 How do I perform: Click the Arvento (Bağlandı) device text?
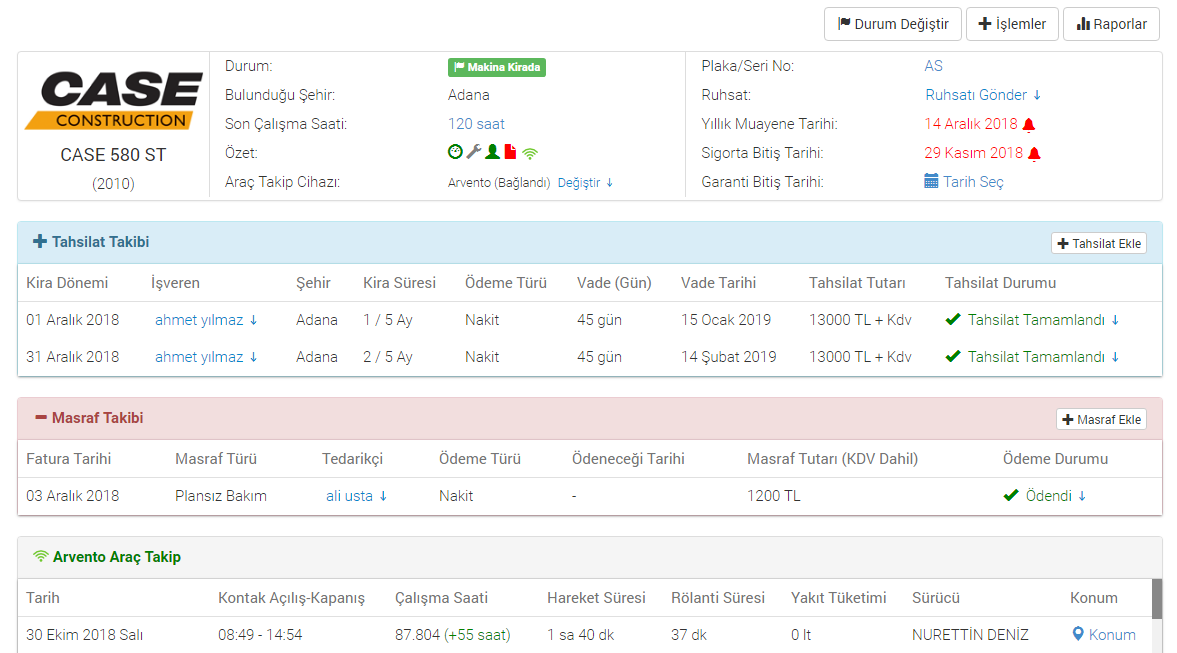pyautogui.click(x=499, y=182)
